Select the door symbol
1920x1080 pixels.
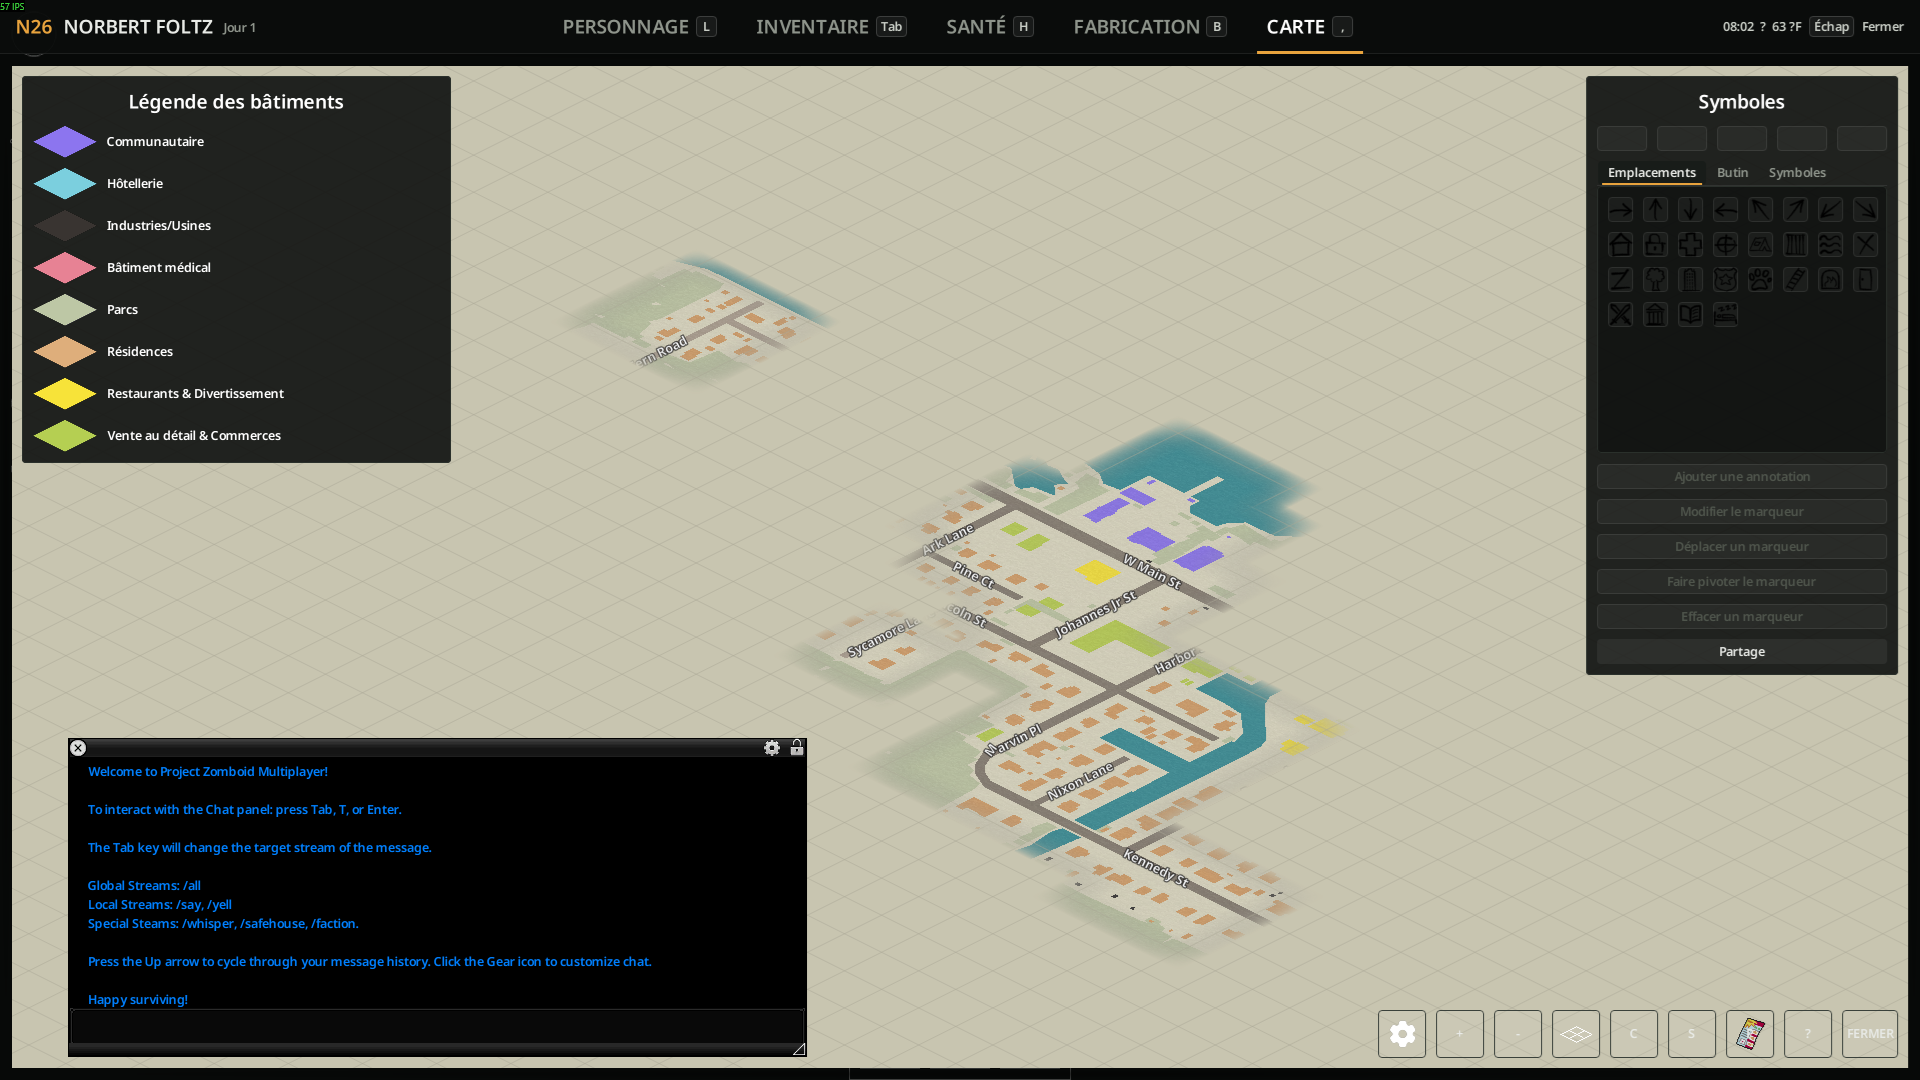click(1865, 279)
